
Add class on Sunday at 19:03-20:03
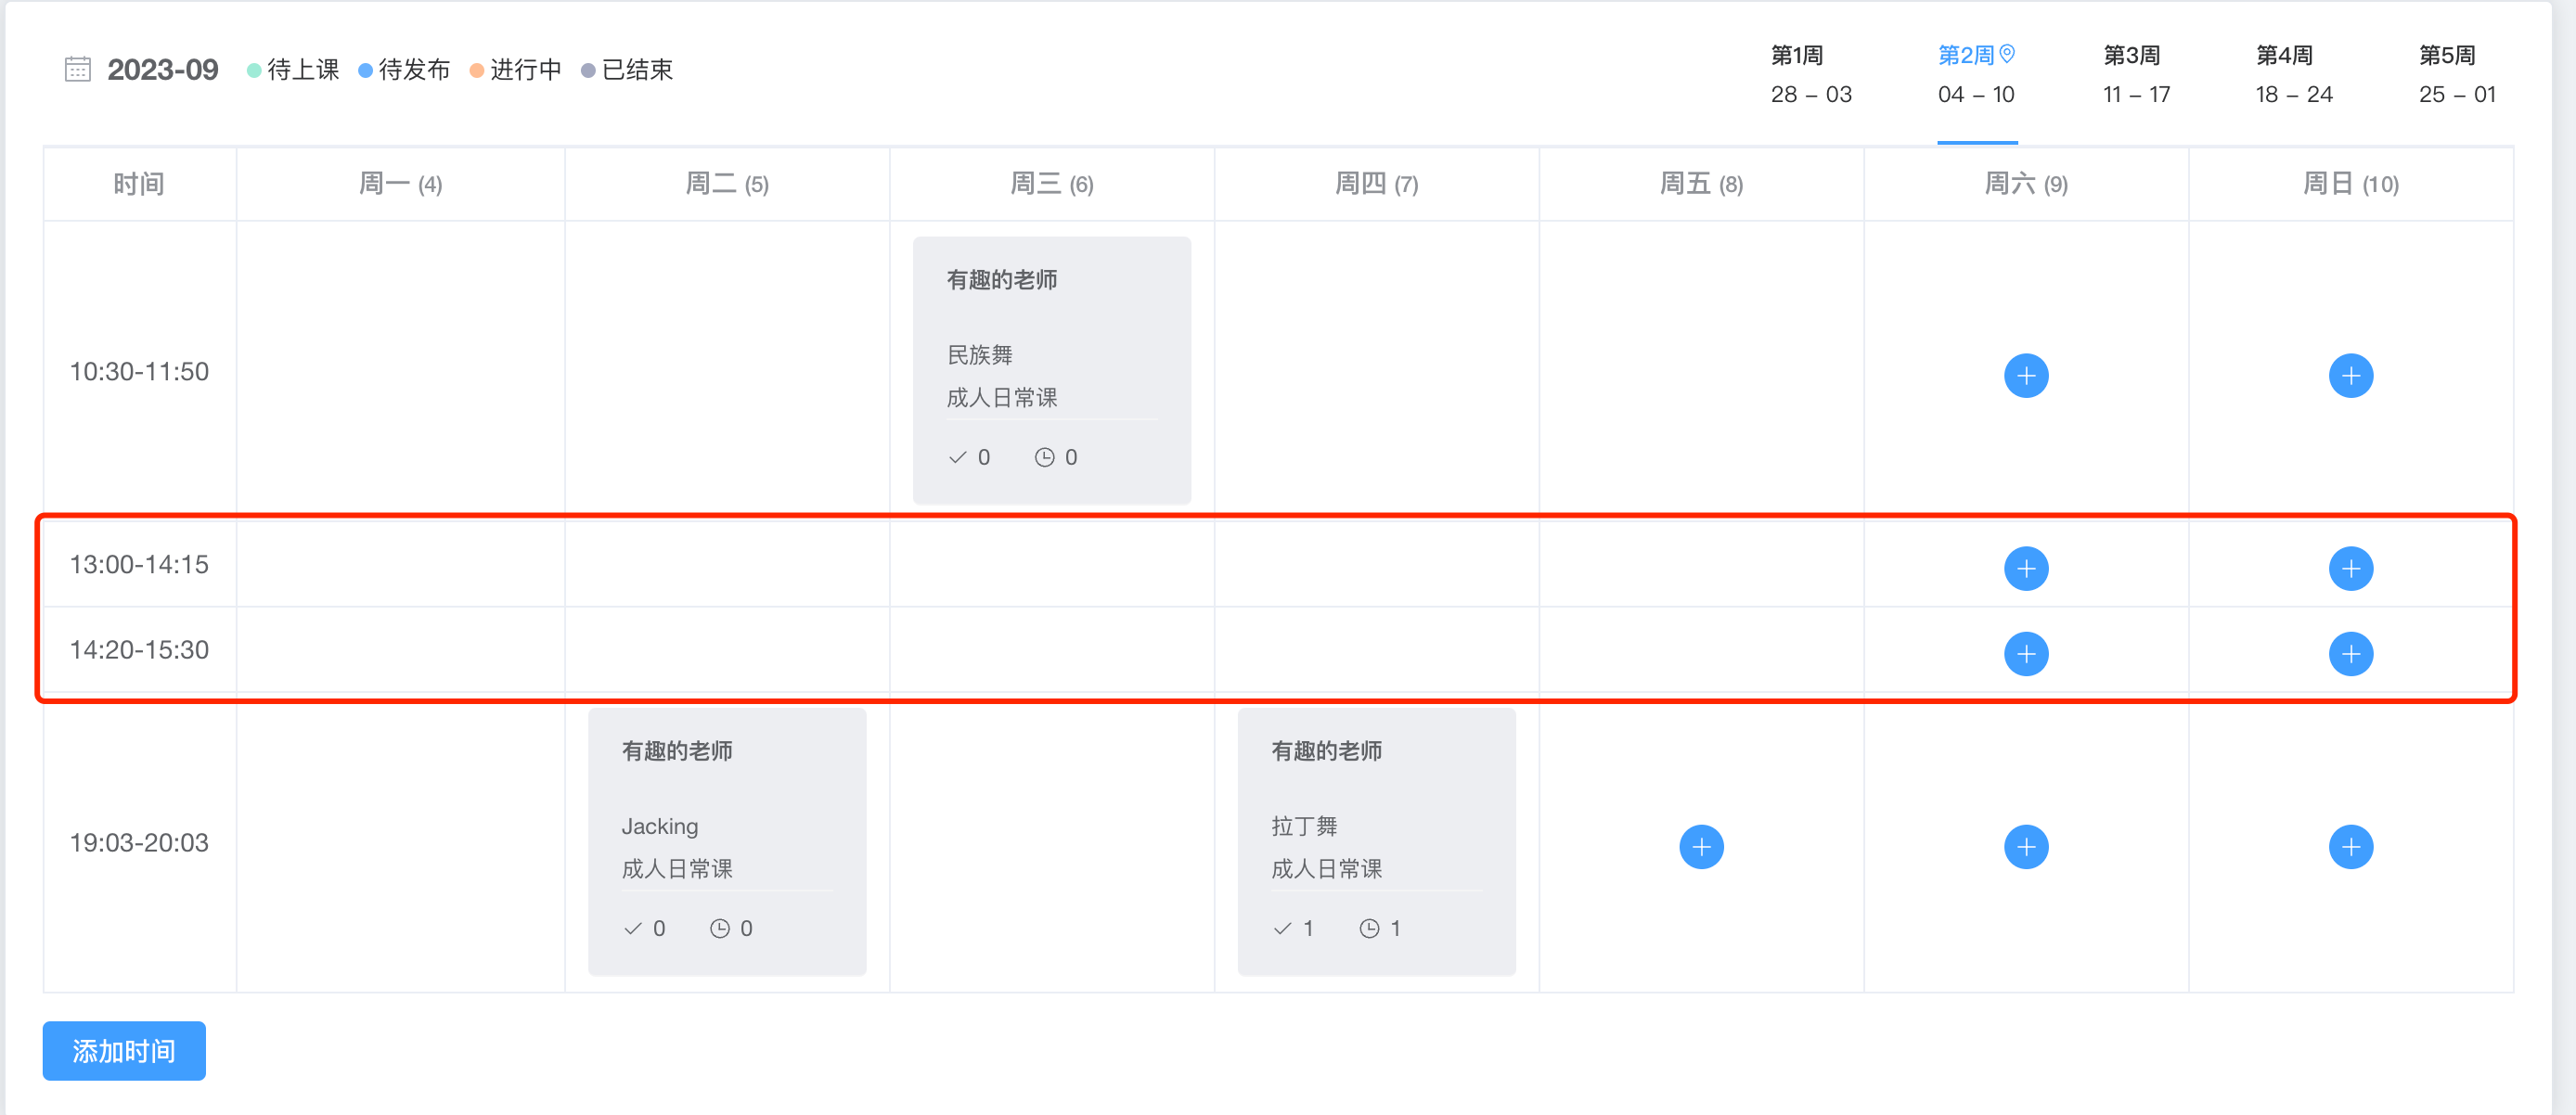click(x=2350, y=847)
